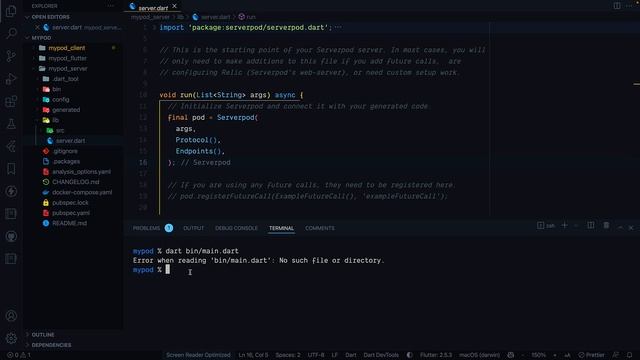Open the Accounts menu icon

(x=11, y=316)
